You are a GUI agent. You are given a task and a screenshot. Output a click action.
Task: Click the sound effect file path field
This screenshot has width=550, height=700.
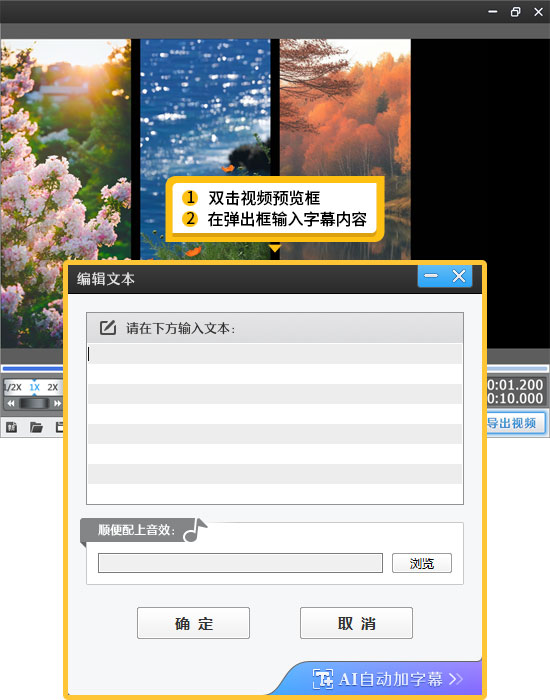point(240,563)
